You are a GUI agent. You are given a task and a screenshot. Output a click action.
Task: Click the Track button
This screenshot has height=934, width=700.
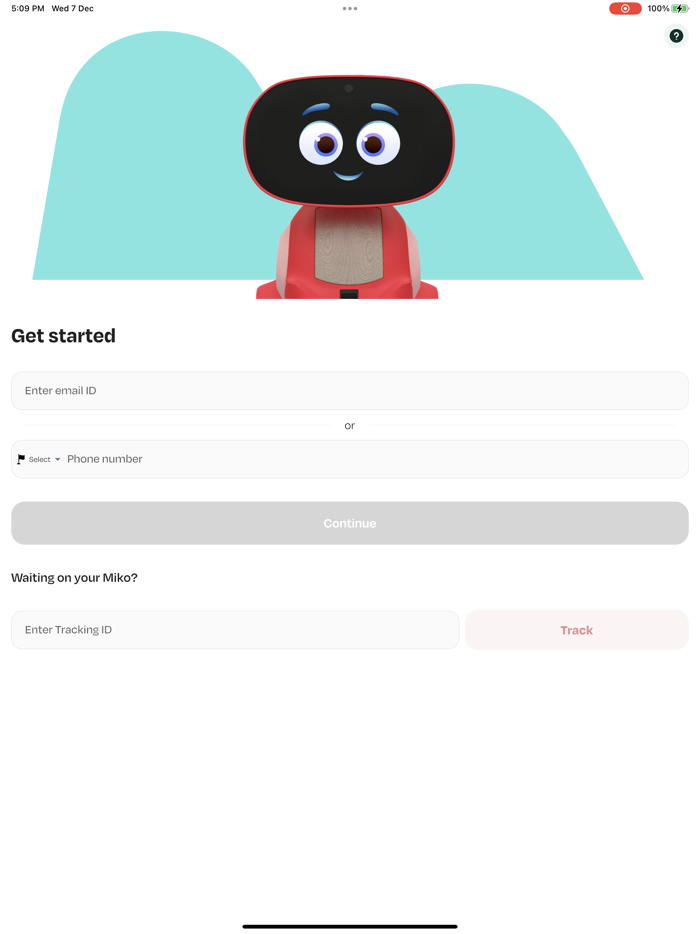click(x=577, y=630)
